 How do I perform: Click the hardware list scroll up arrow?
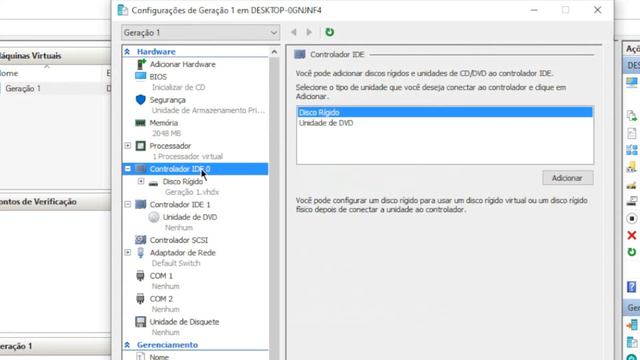tap(274, 52)
